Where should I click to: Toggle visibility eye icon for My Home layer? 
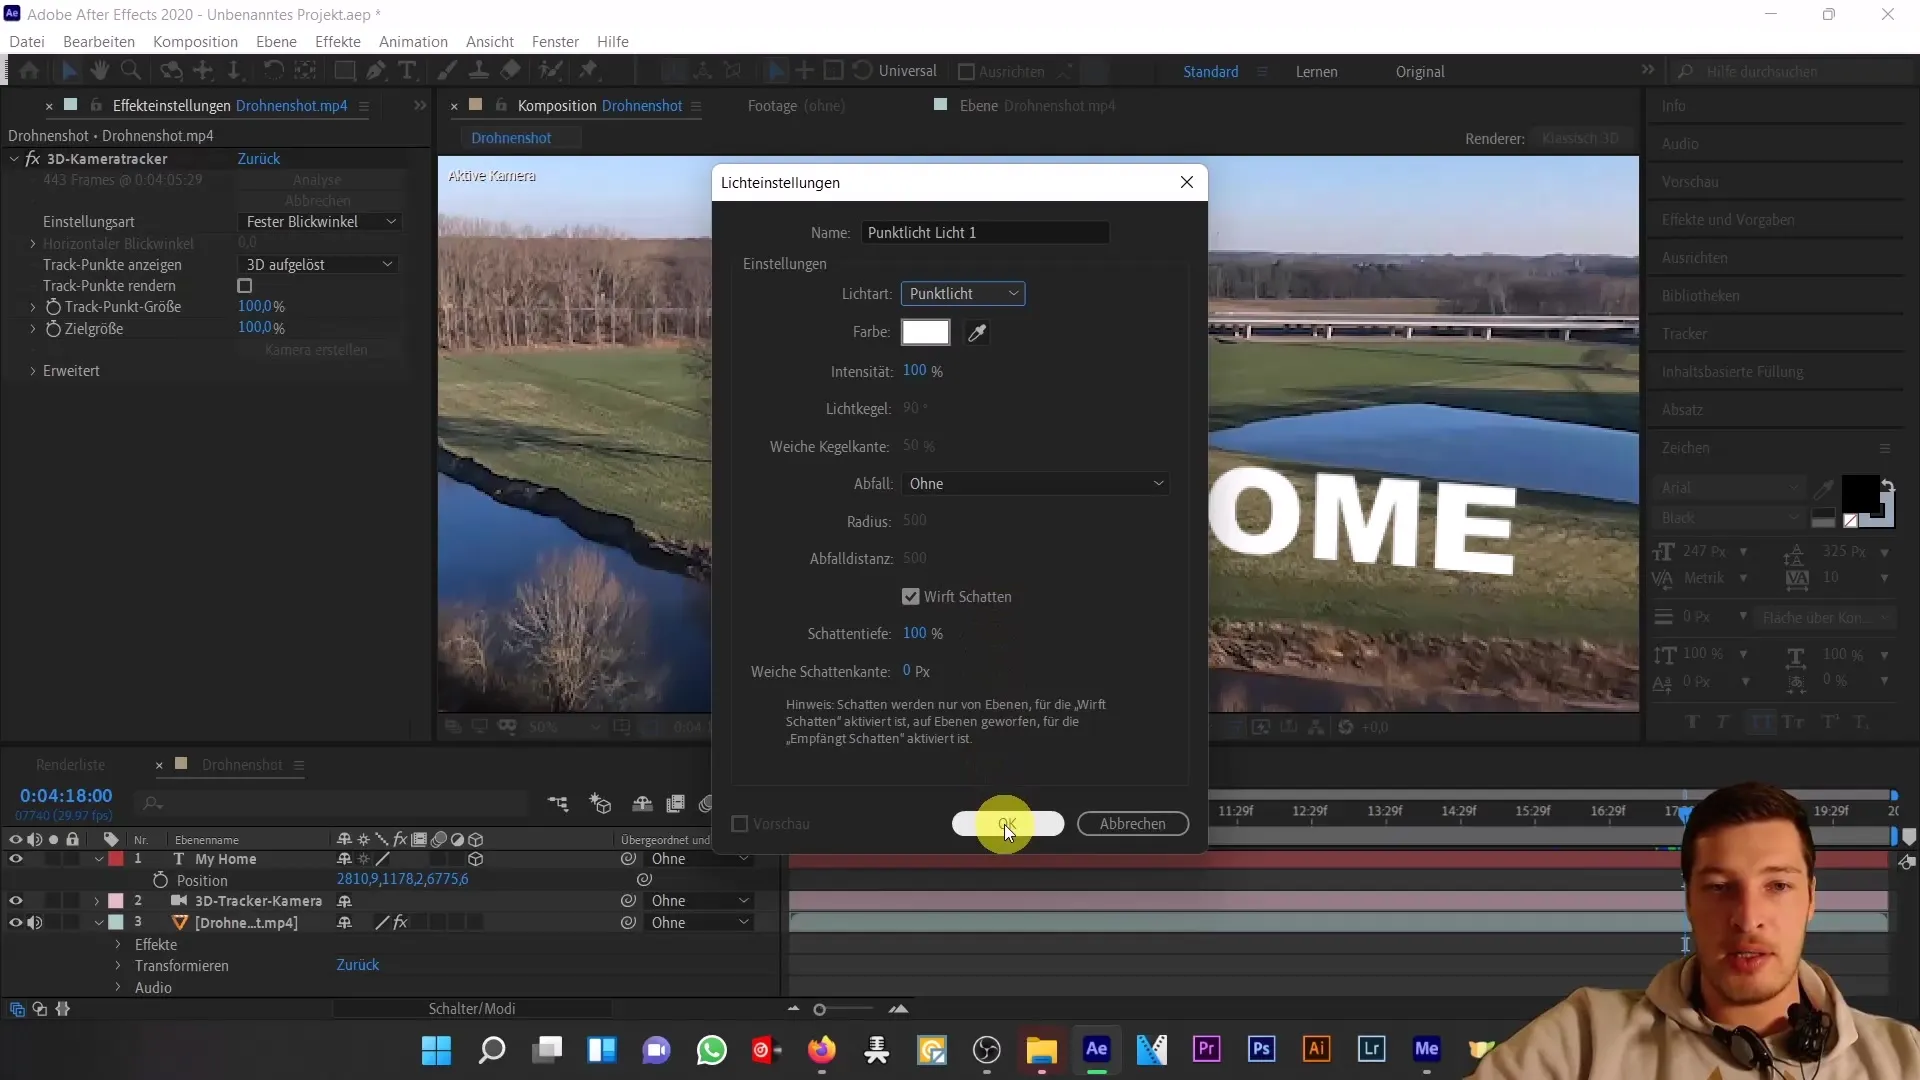16,858
